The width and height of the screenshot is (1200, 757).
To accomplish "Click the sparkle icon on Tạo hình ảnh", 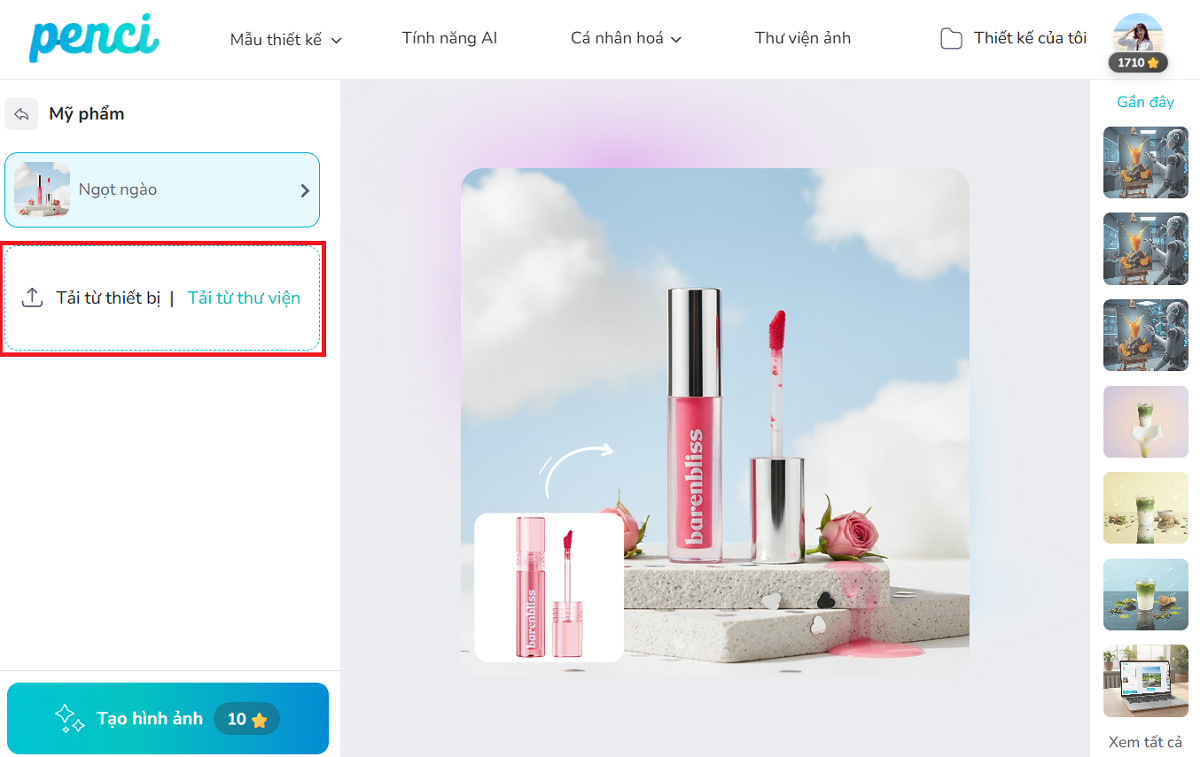I will coord(69,718).
